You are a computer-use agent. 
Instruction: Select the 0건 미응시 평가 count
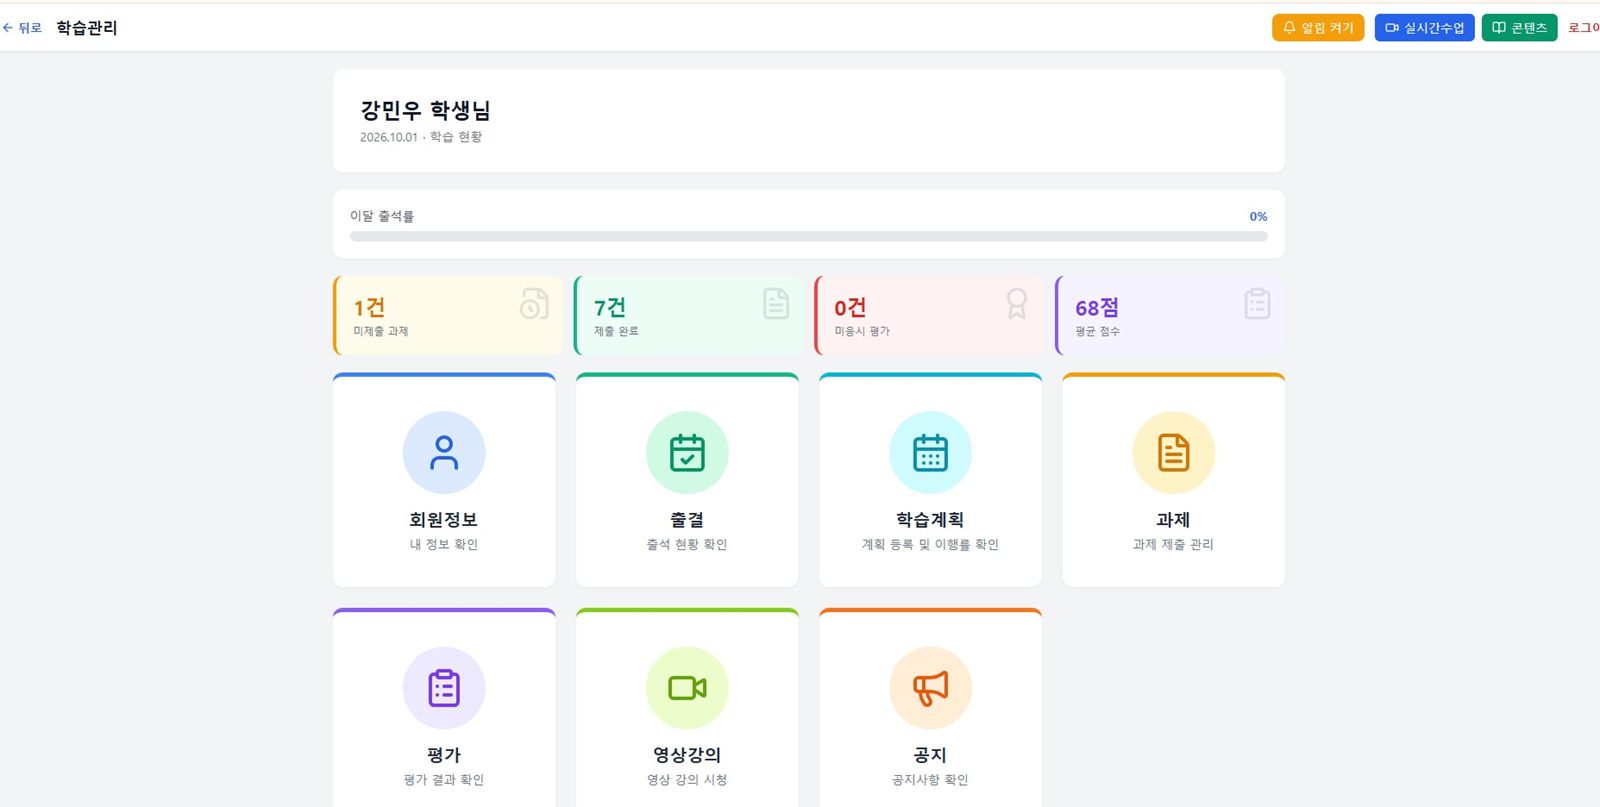(x=850, y=307)
